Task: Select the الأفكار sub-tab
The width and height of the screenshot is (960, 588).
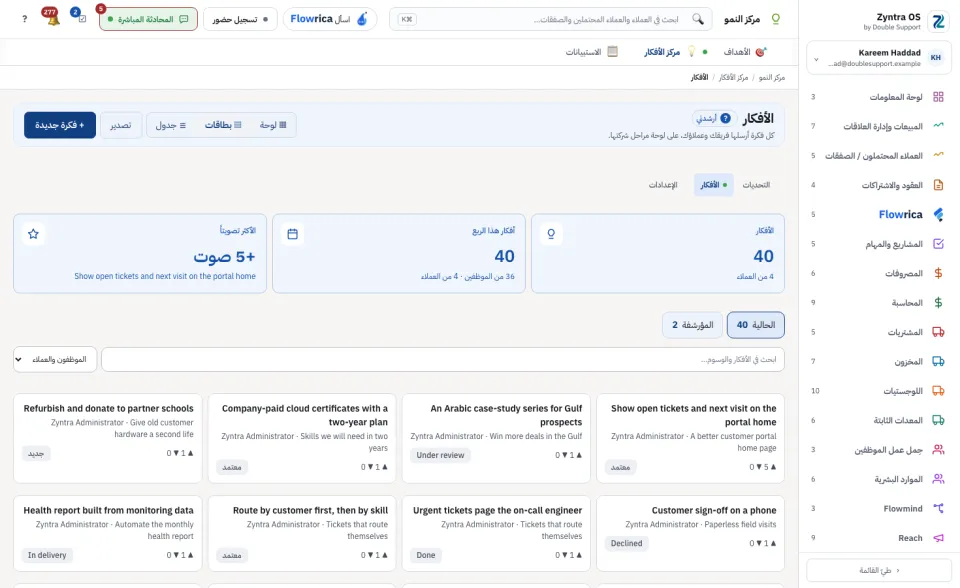Action: pos(713,184)
